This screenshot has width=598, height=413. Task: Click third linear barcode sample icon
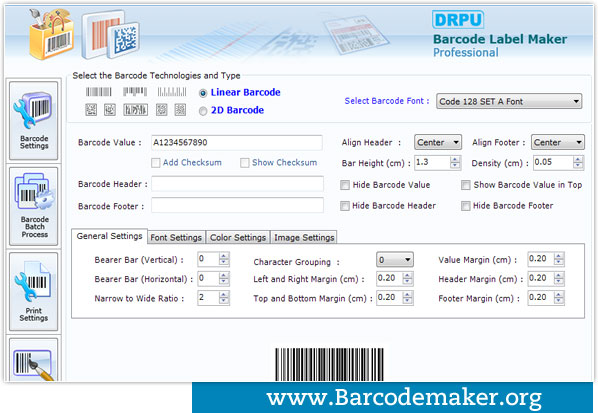point(172,92)
